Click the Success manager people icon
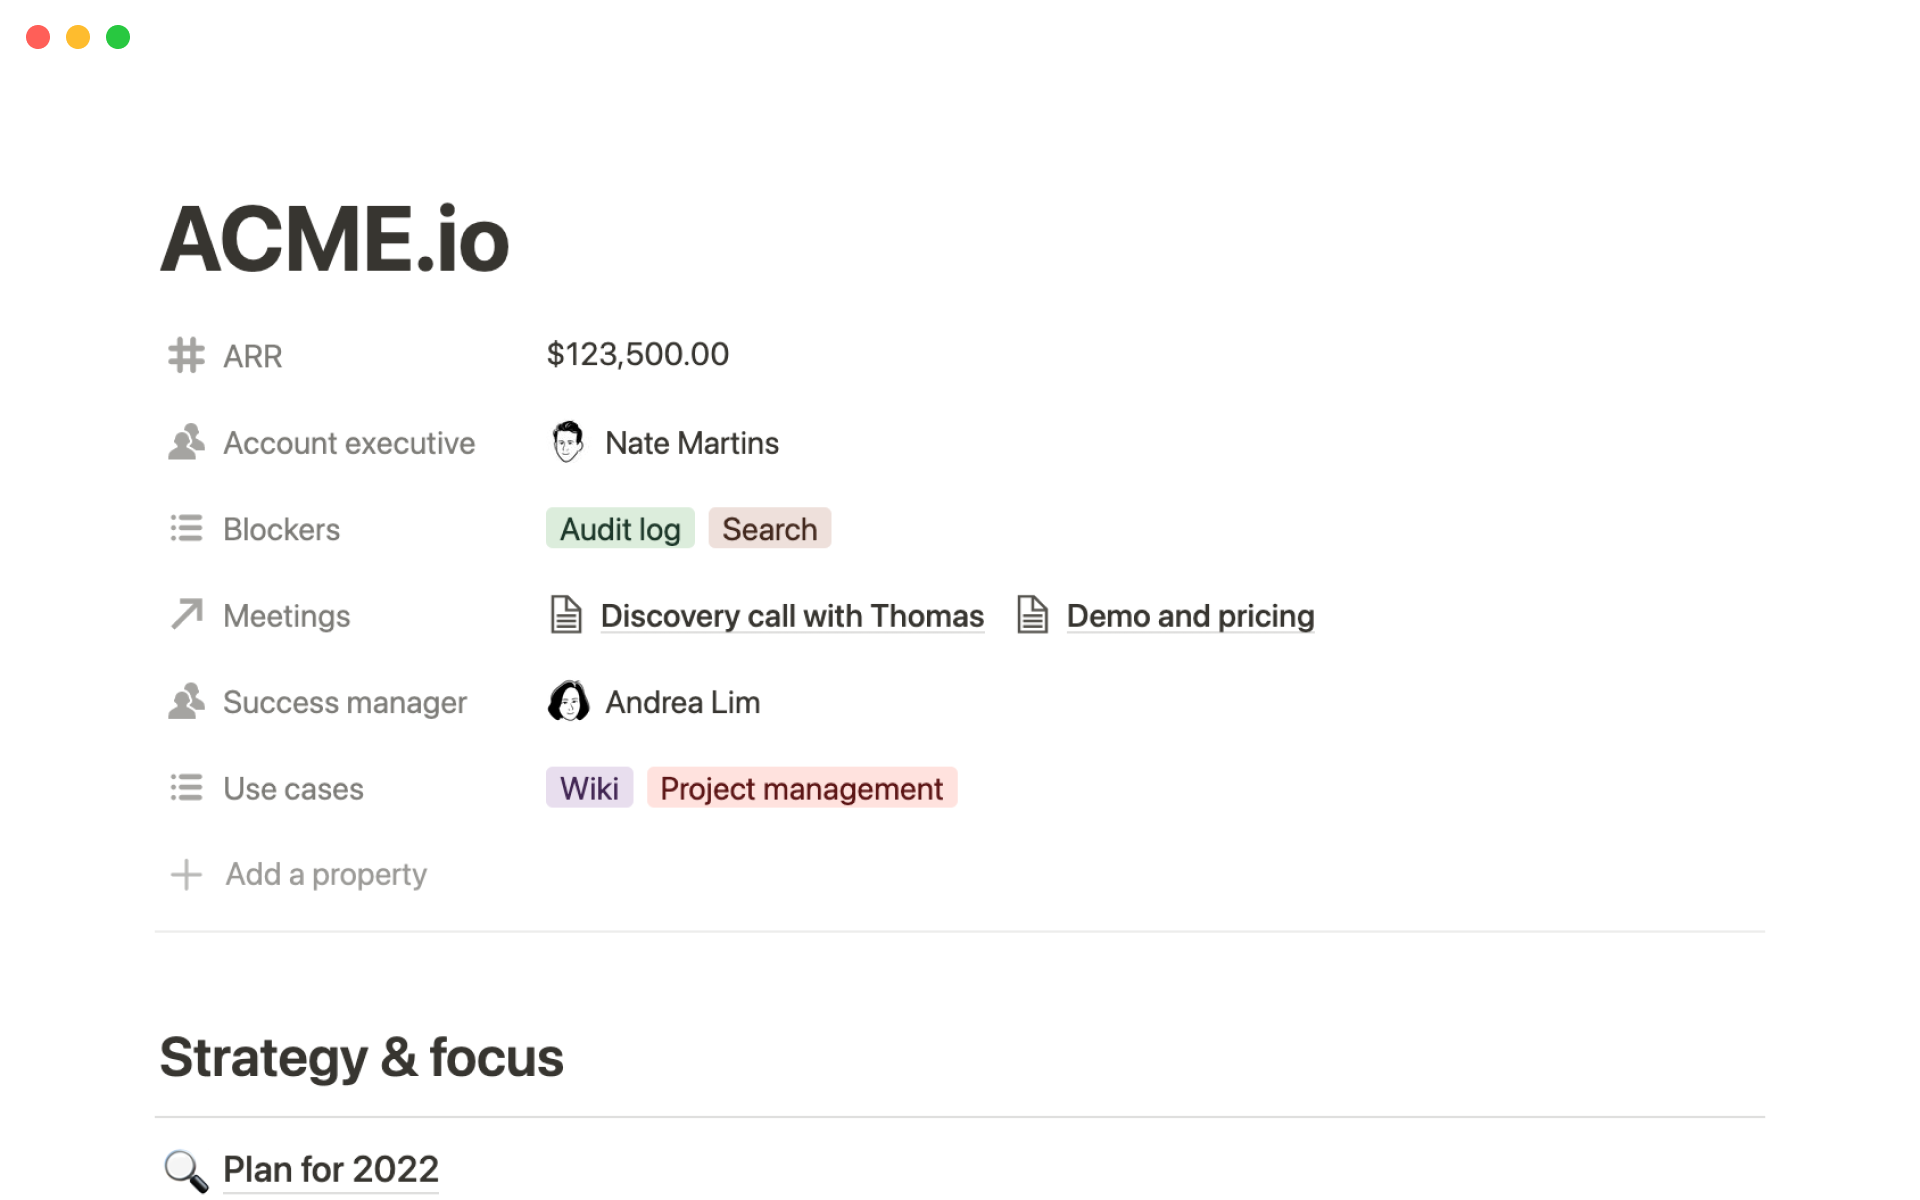The image size is (1920, 1200). [x=186, y=701]
